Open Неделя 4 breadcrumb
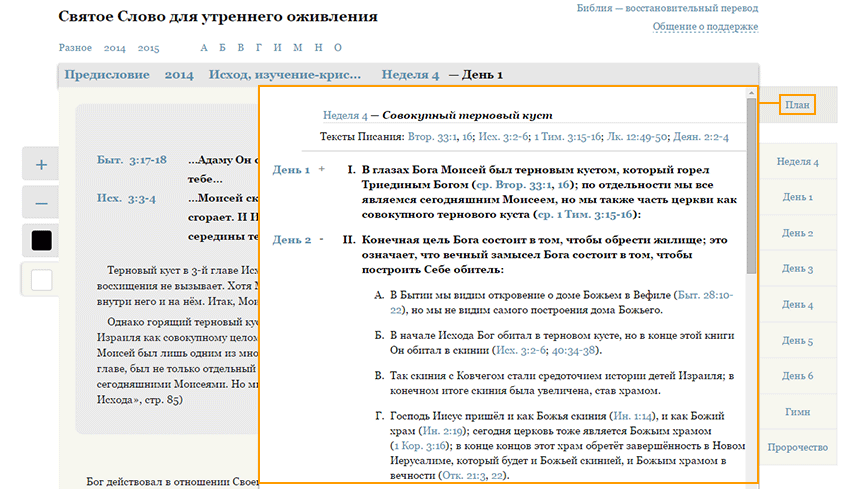Image resolution: width=865 pixels, height=489 pixels. (410, 75)
